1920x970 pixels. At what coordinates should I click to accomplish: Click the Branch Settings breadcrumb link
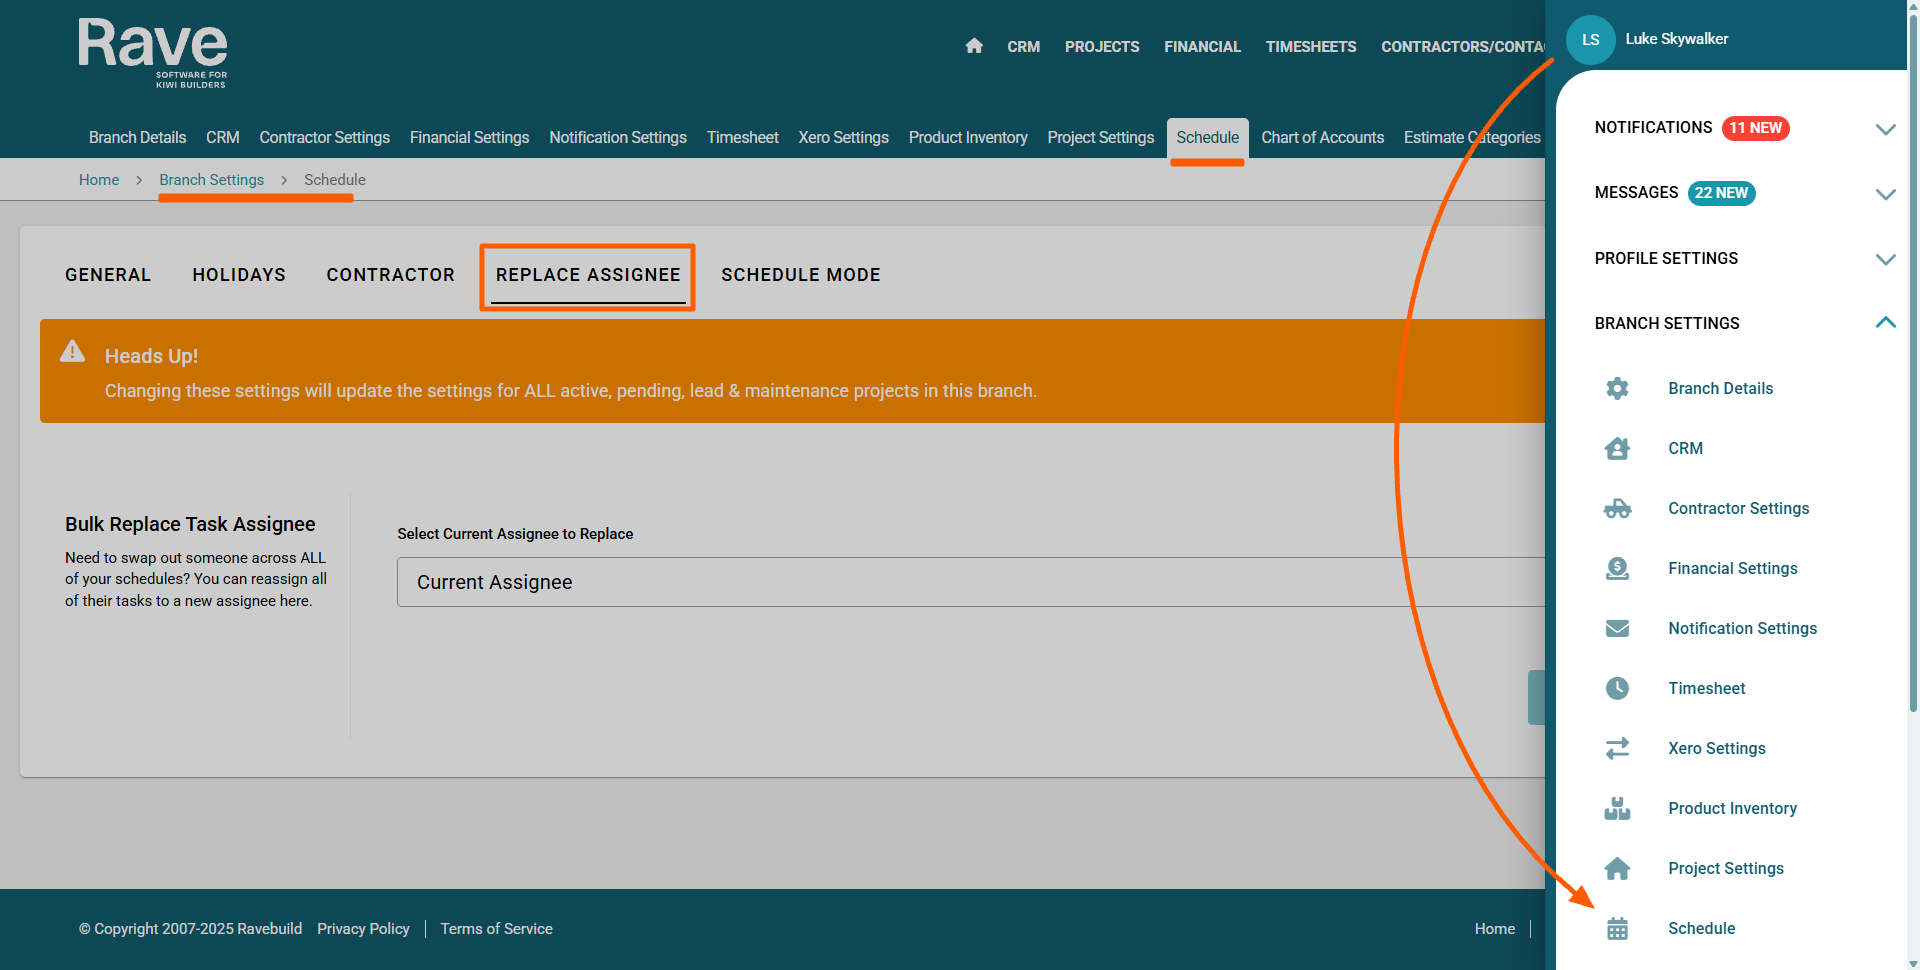(211, 180)
